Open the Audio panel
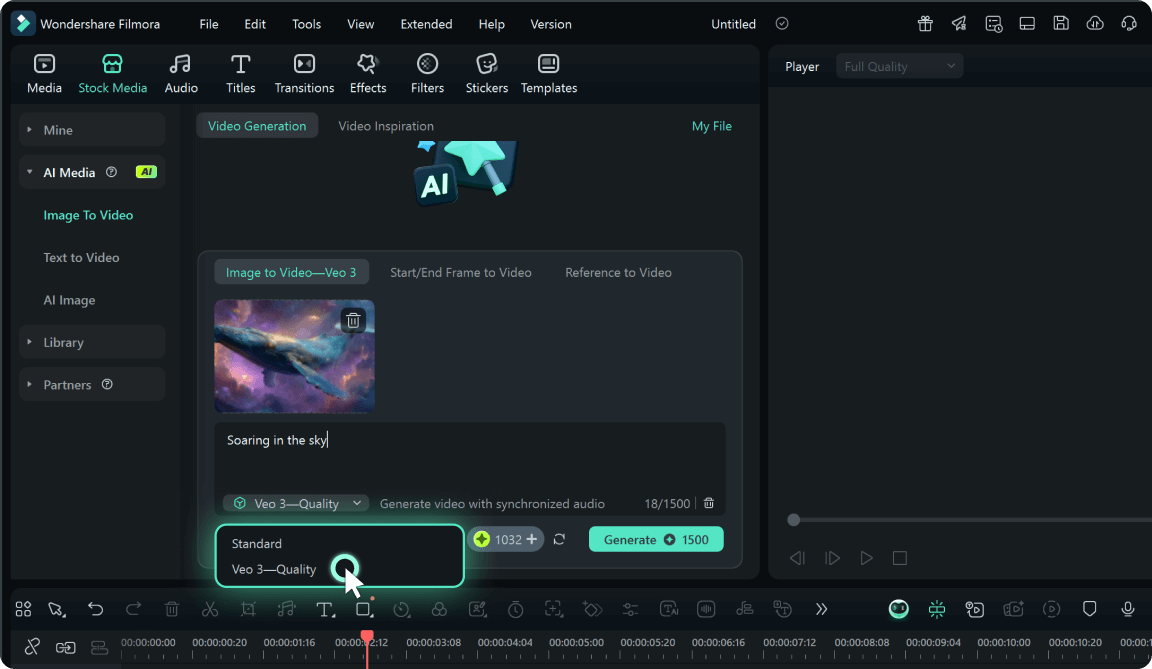The image size is (1152, 669). (181, 73)
